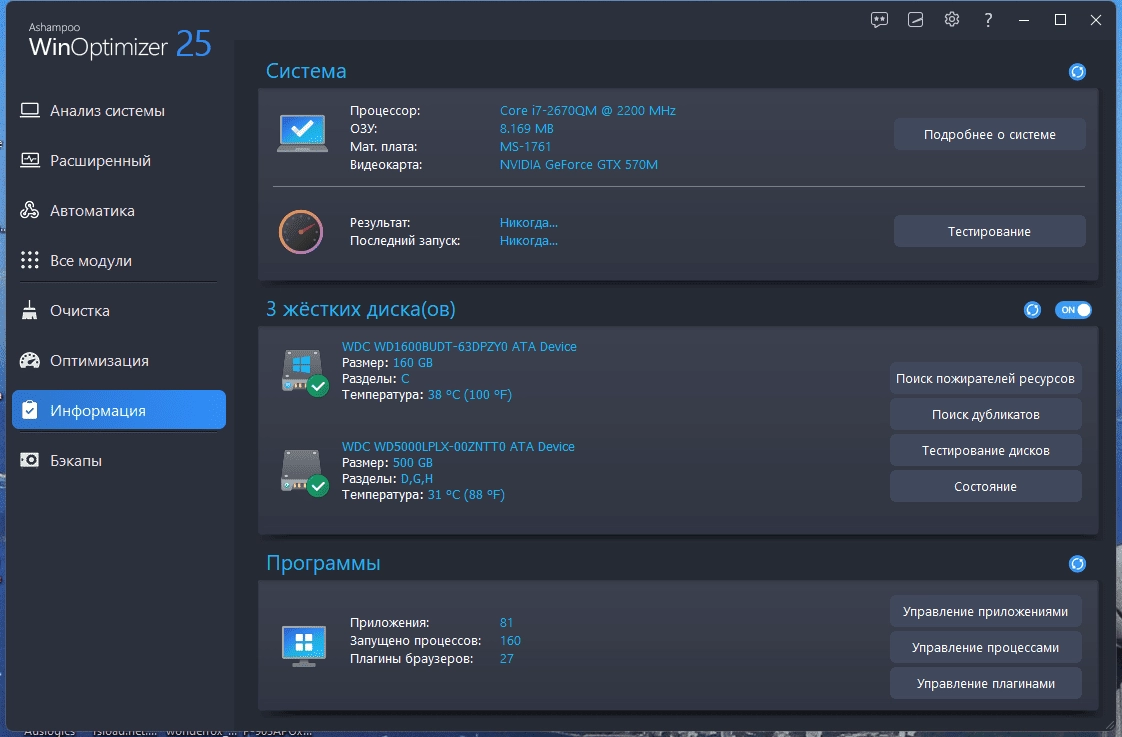The image size is (1122, 737).
Task: Open Анализ системы in sidebar
Action: (x=119, y=111)
